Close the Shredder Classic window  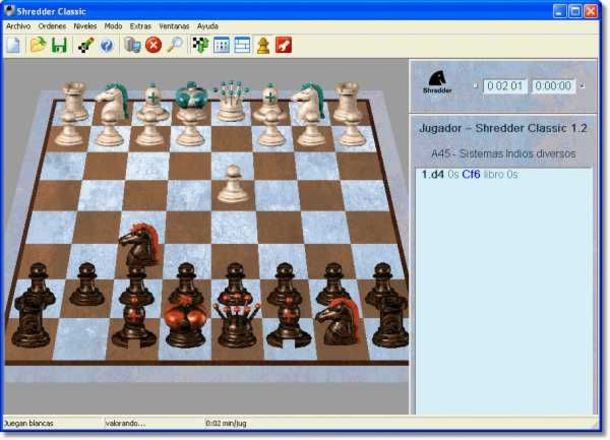(591, 11)
